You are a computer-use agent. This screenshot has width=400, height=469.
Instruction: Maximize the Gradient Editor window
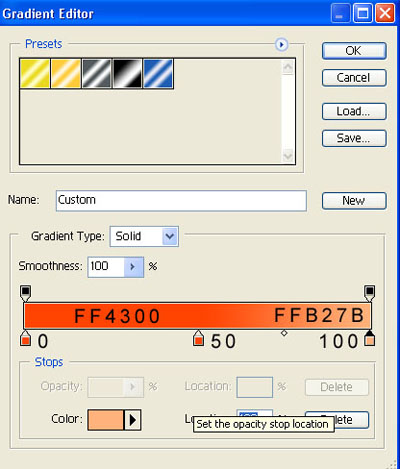(363, 13)
